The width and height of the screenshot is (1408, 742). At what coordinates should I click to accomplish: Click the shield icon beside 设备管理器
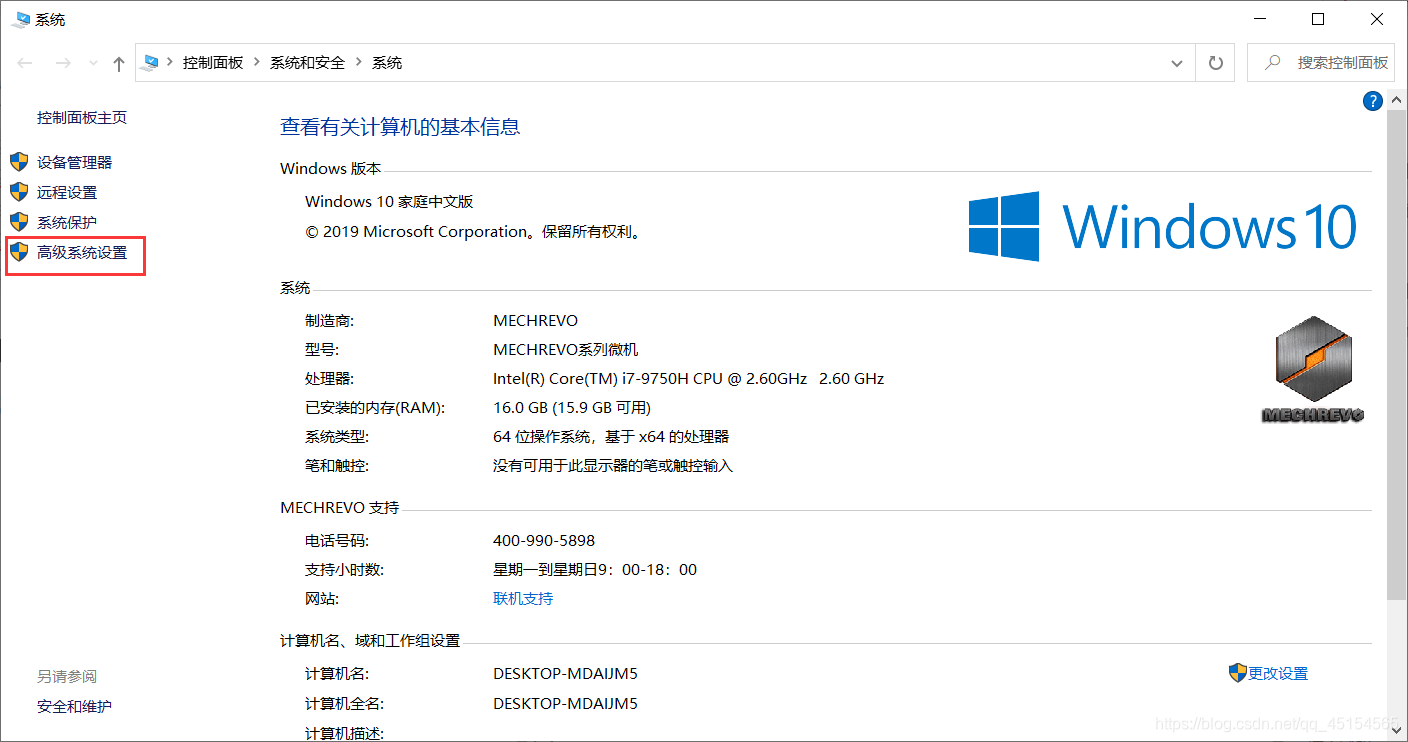(19, 162)
